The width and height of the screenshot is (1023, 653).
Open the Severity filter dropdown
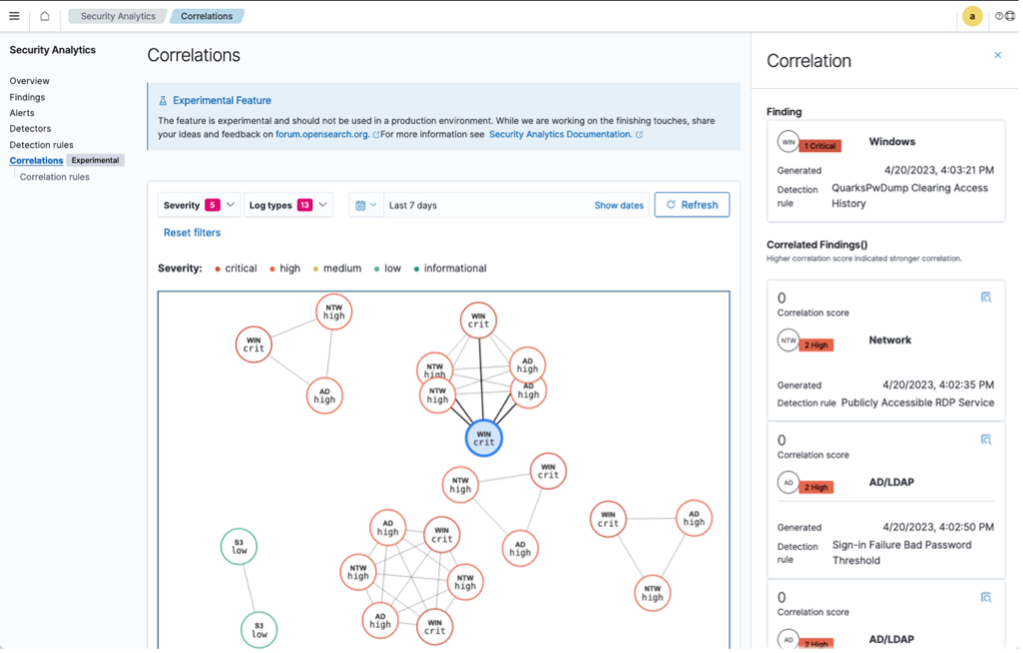click(x=197, y=205)
